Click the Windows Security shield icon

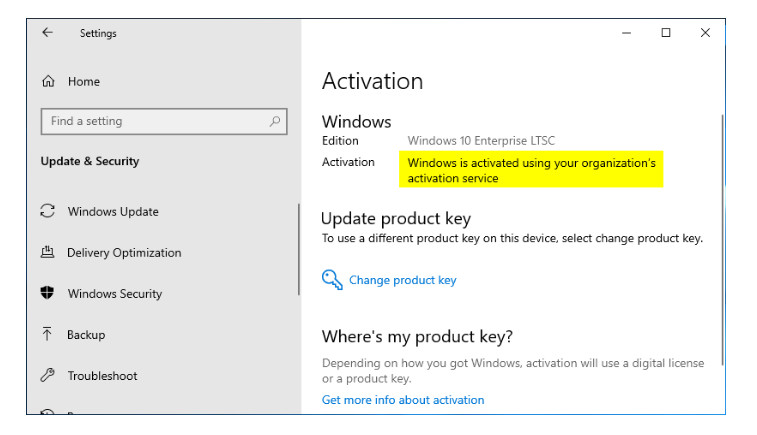pyautogui.click(x=47, y=293)
